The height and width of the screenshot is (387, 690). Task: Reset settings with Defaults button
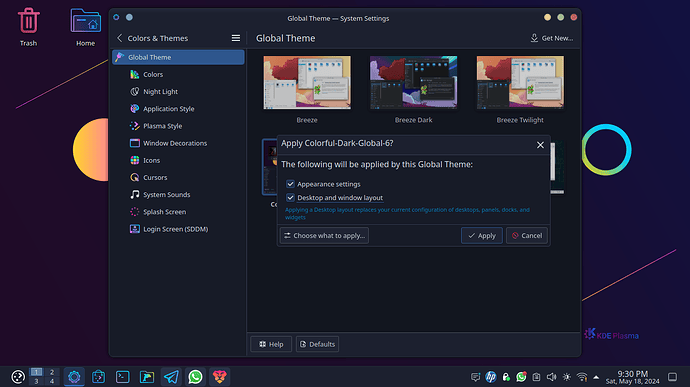[x=317, y=344]
